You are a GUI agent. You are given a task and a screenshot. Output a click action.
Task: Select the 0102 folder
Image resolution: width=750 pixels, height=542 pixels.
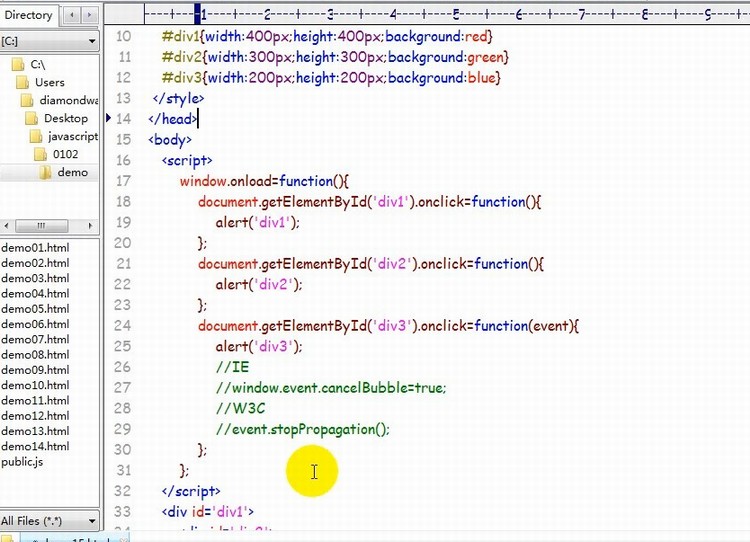tap(66, 154)
